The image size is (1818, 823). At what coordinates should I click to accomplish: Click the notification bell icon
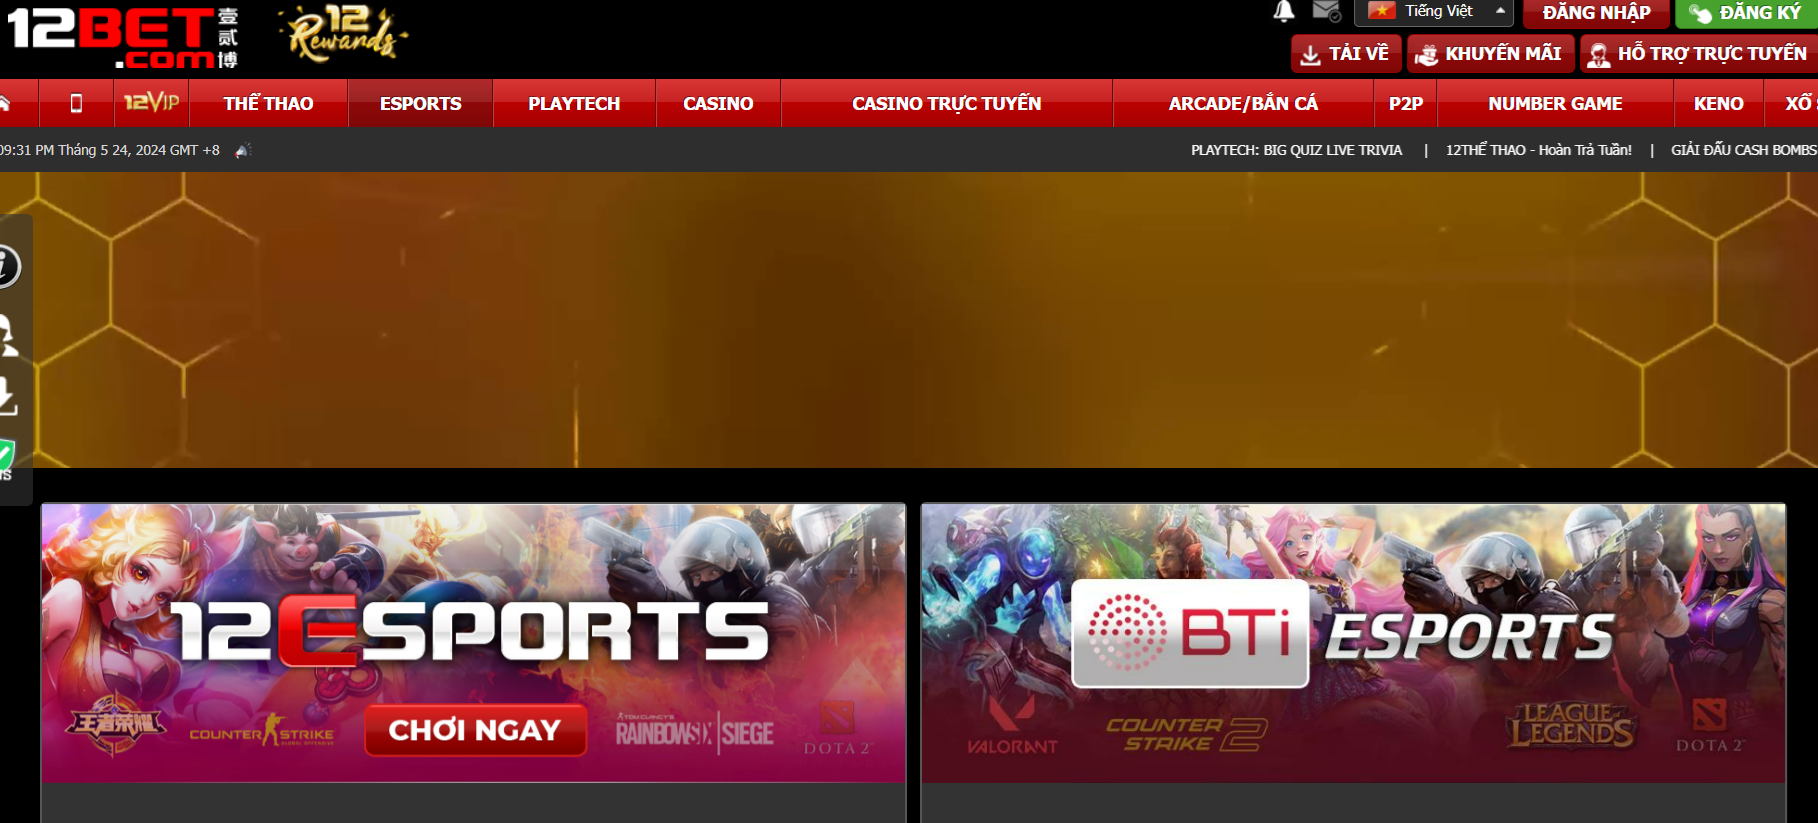[1283, 12]
